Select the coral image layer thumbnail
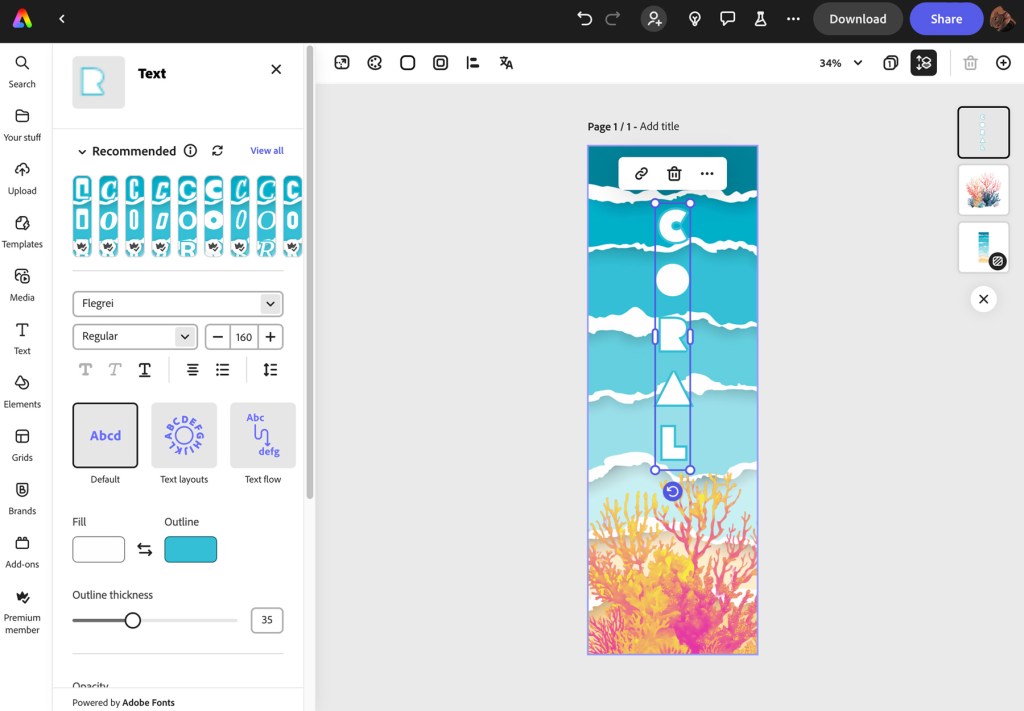The image size is (1024, 711). (x=983, y=190)
